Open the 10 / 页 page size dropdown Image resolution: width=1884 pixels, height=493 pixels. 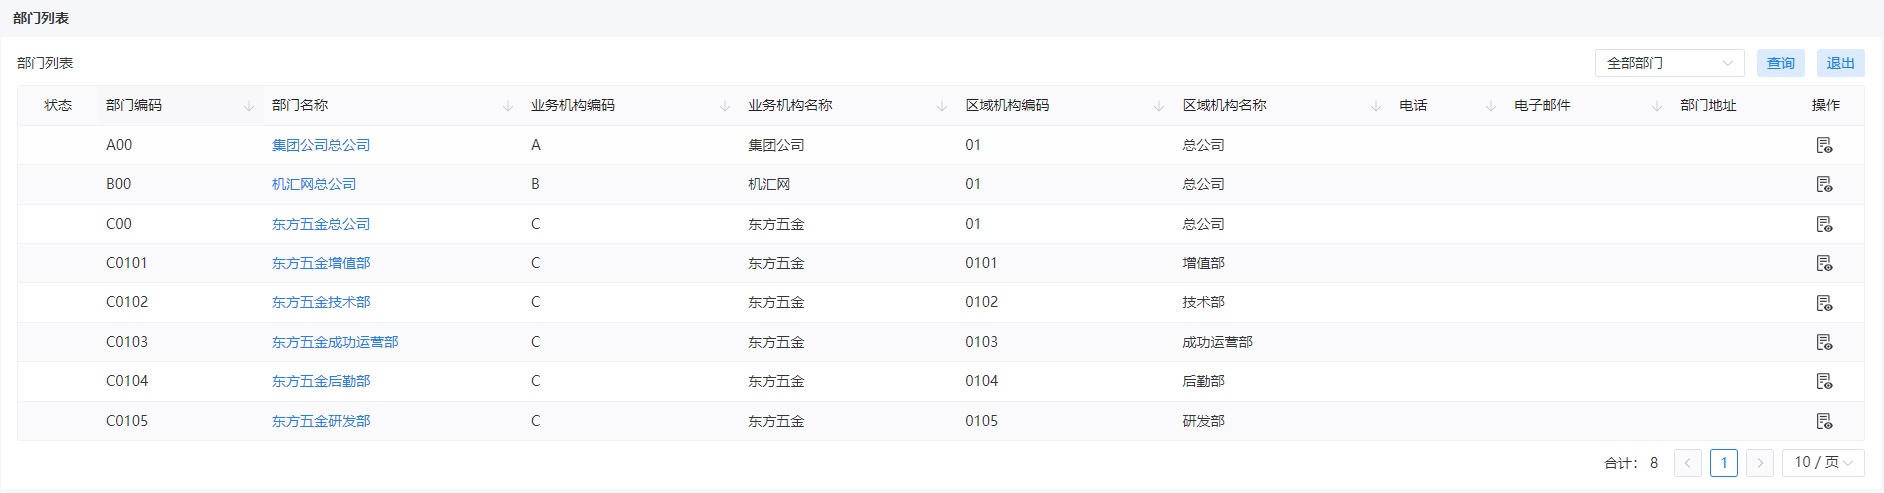coord(1823,462)
